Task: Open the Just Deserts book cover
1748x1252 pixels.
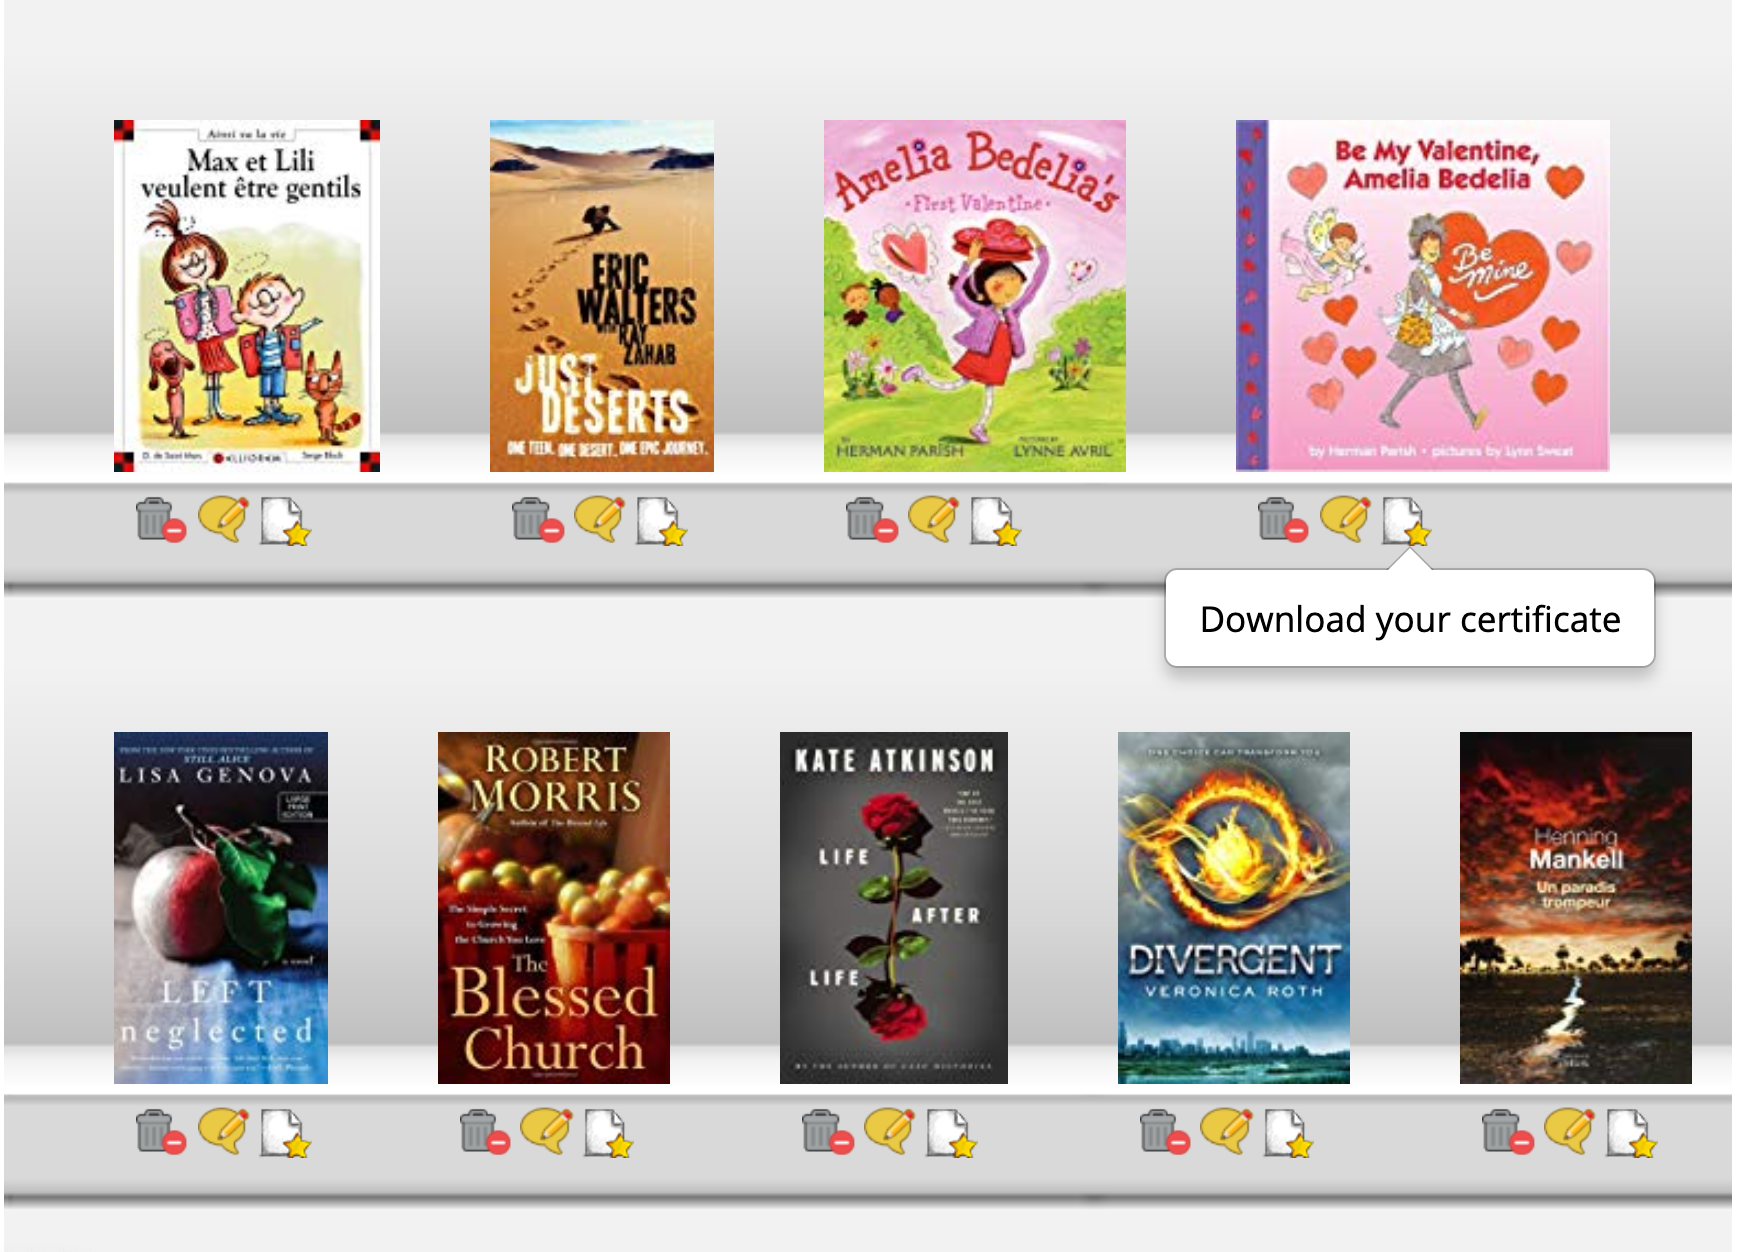Action: click(602, 296)
